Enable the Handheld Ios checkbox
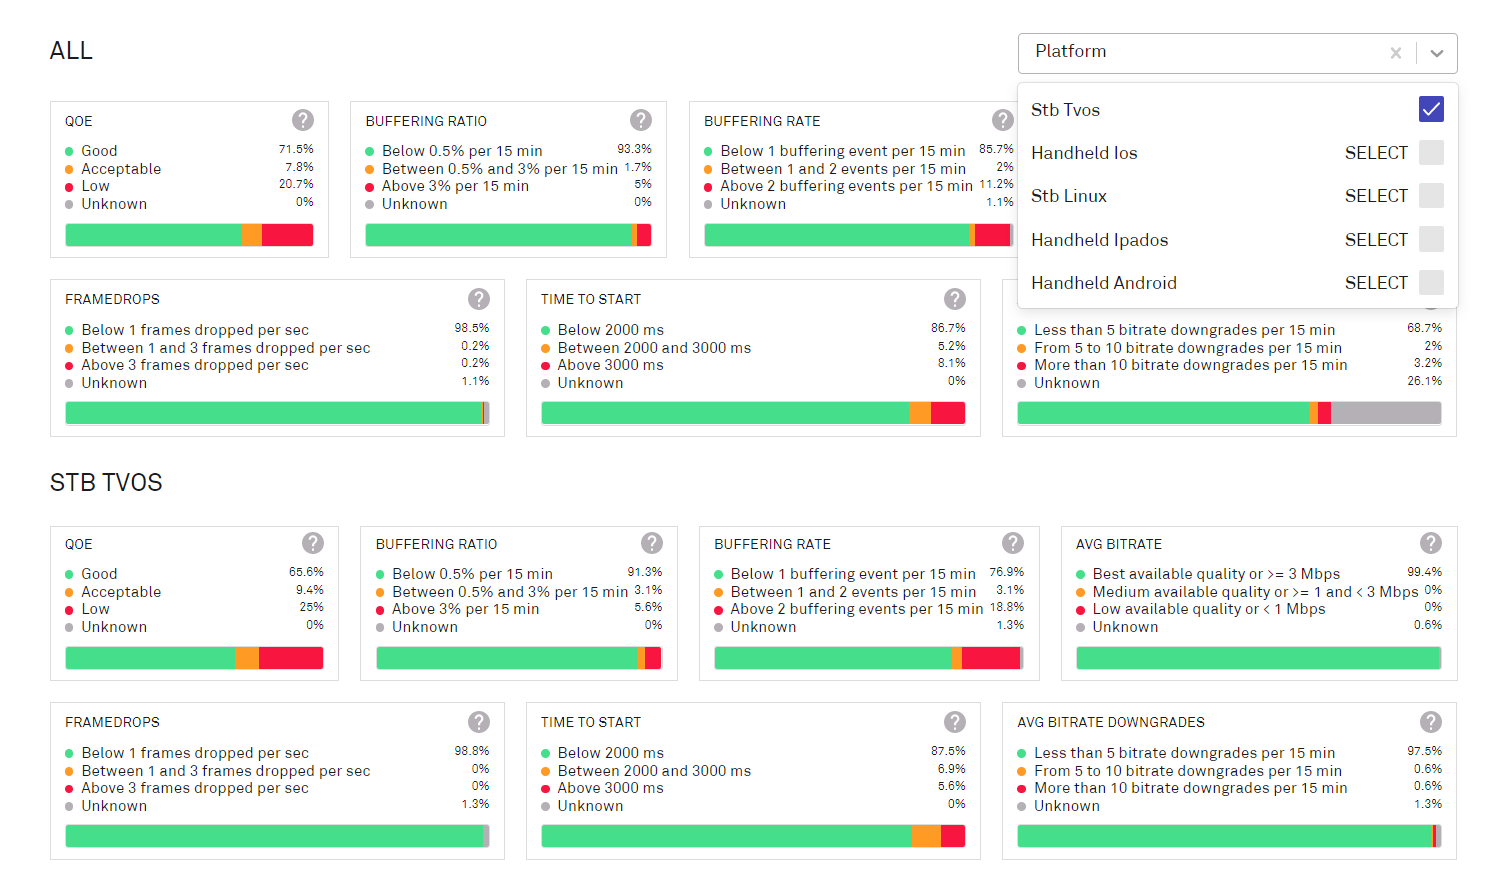The width and height of the screenshot is (1499, 888). click(x=1431, y=153)
